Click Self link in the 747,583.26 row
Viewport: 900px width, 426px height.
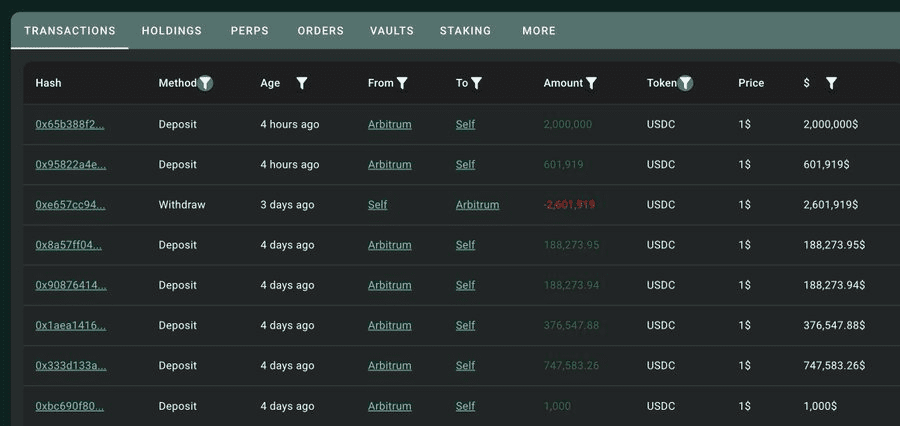[465, 366]
